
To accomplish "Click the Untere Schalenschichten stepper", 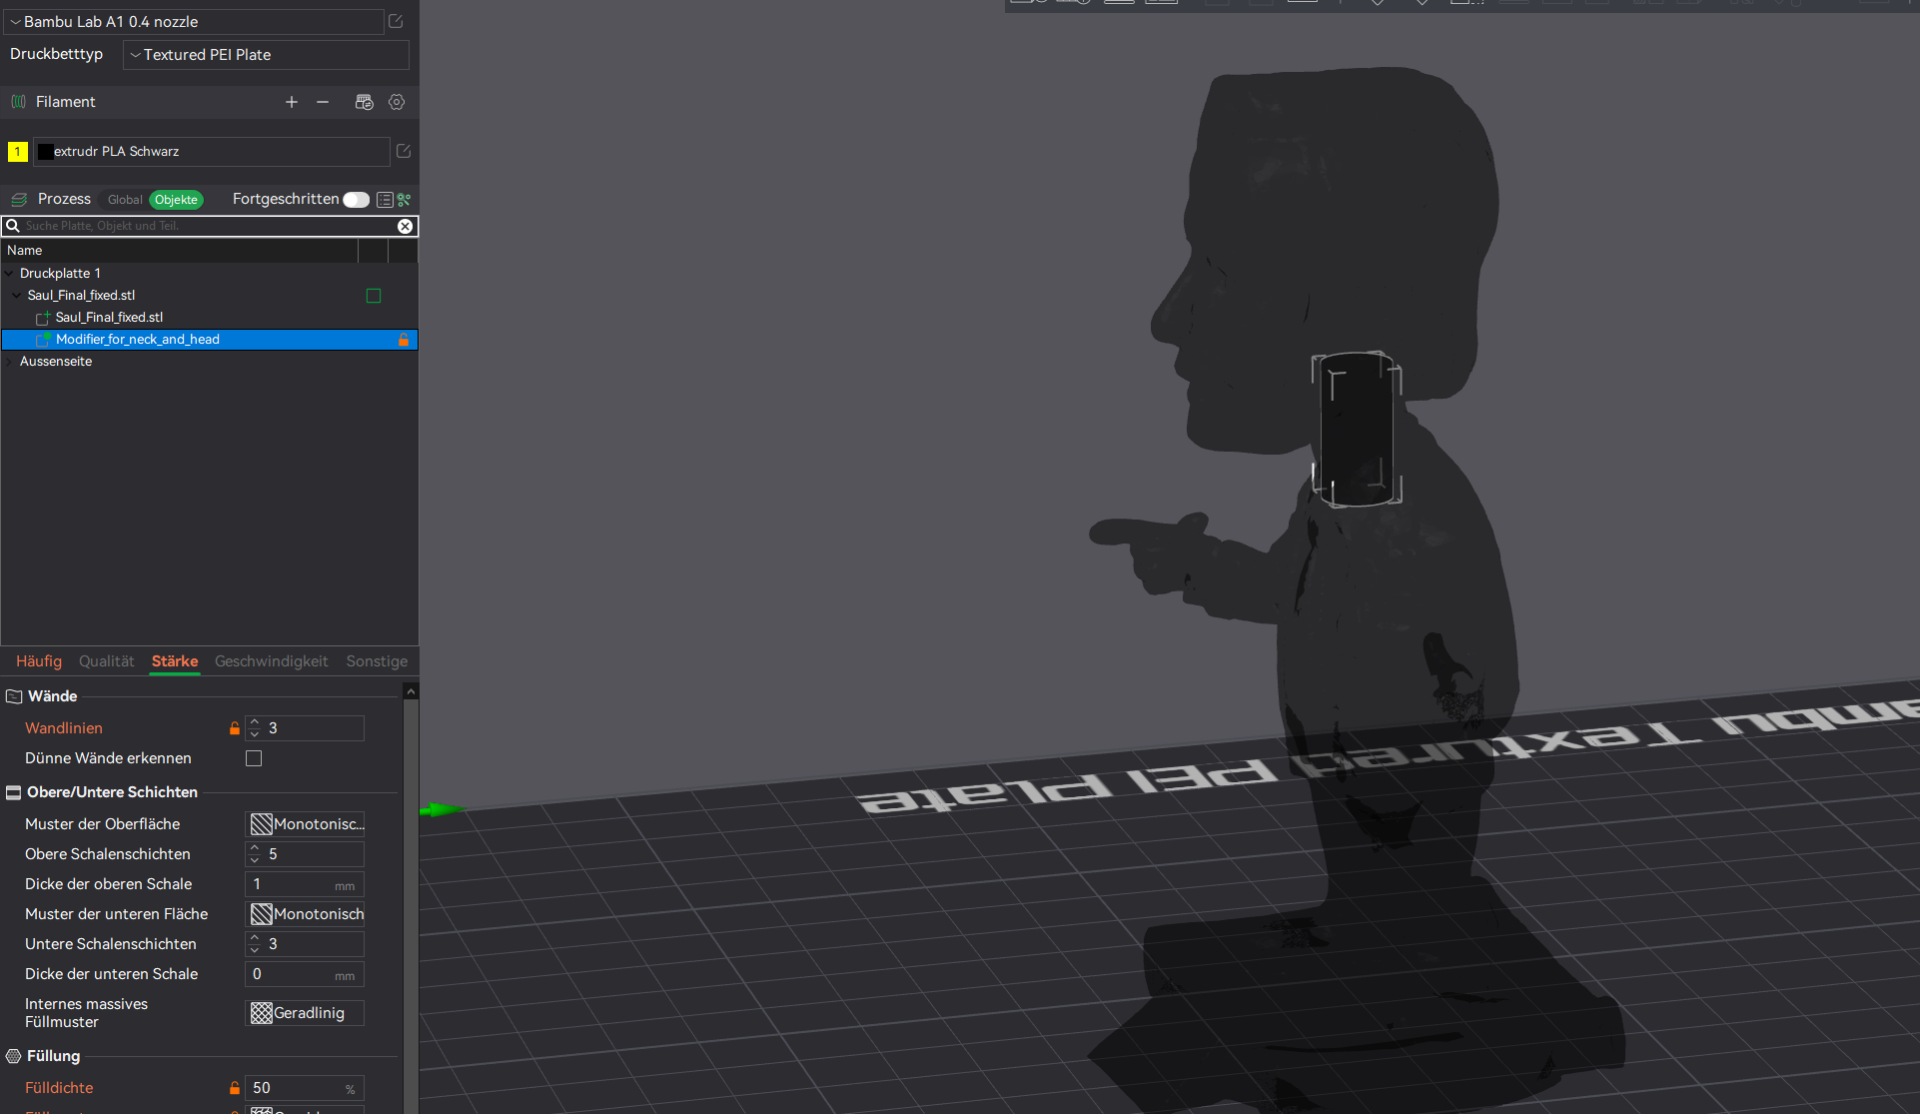I will [254, 944].
